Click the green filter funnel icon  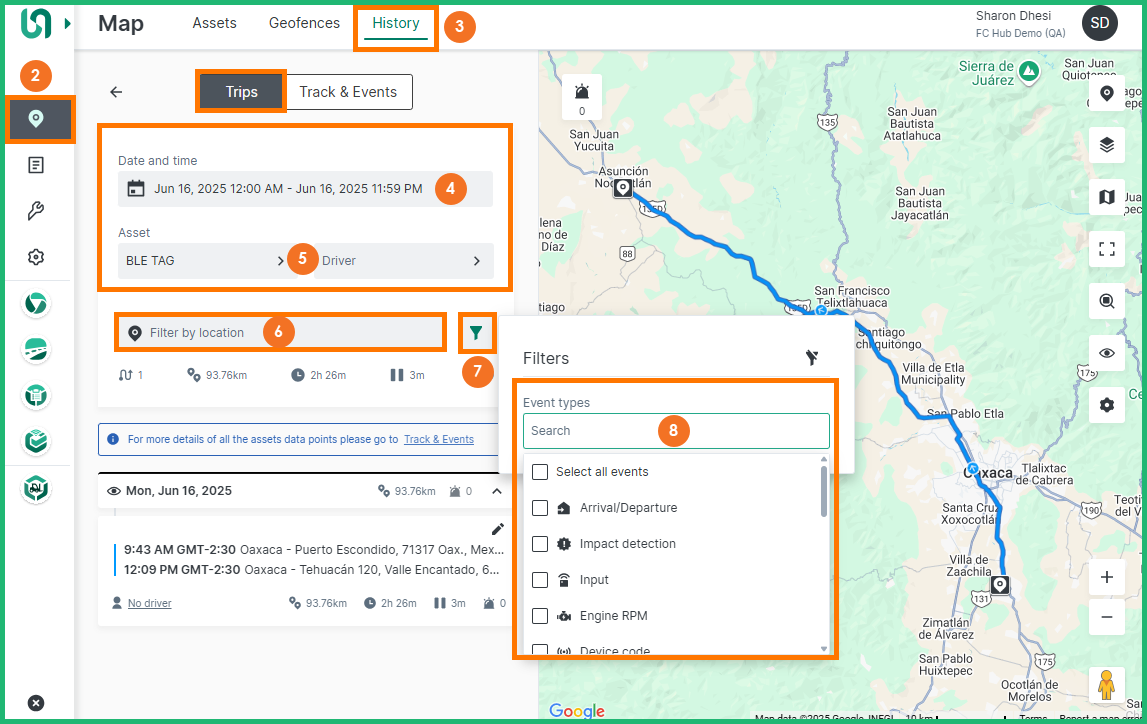pyautogui.click(x=476, y=333)
